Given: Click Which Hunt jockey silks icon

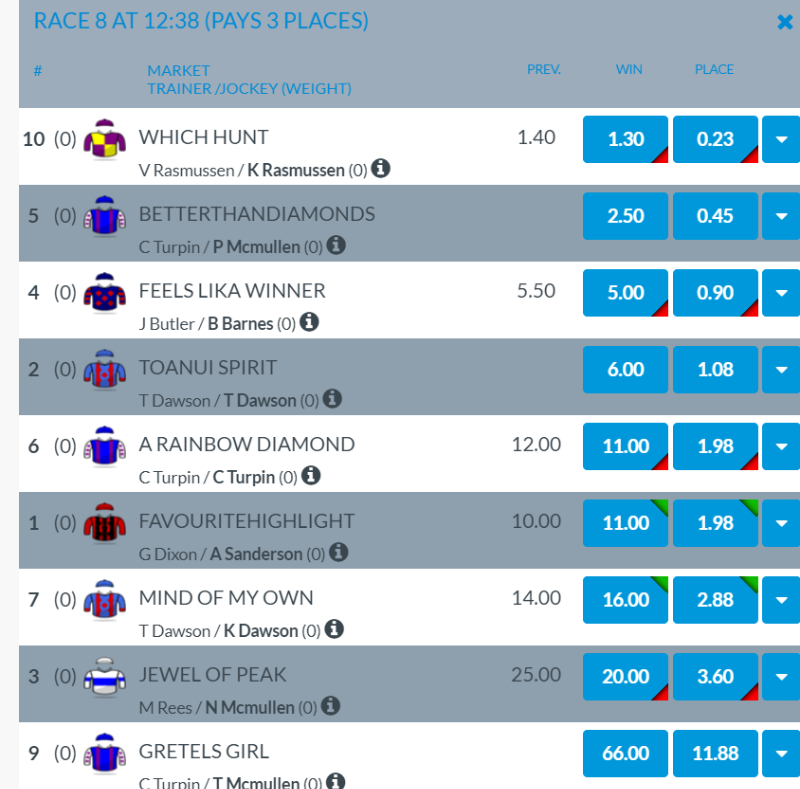Looking at the screenshot, I should tap(104, 139).
